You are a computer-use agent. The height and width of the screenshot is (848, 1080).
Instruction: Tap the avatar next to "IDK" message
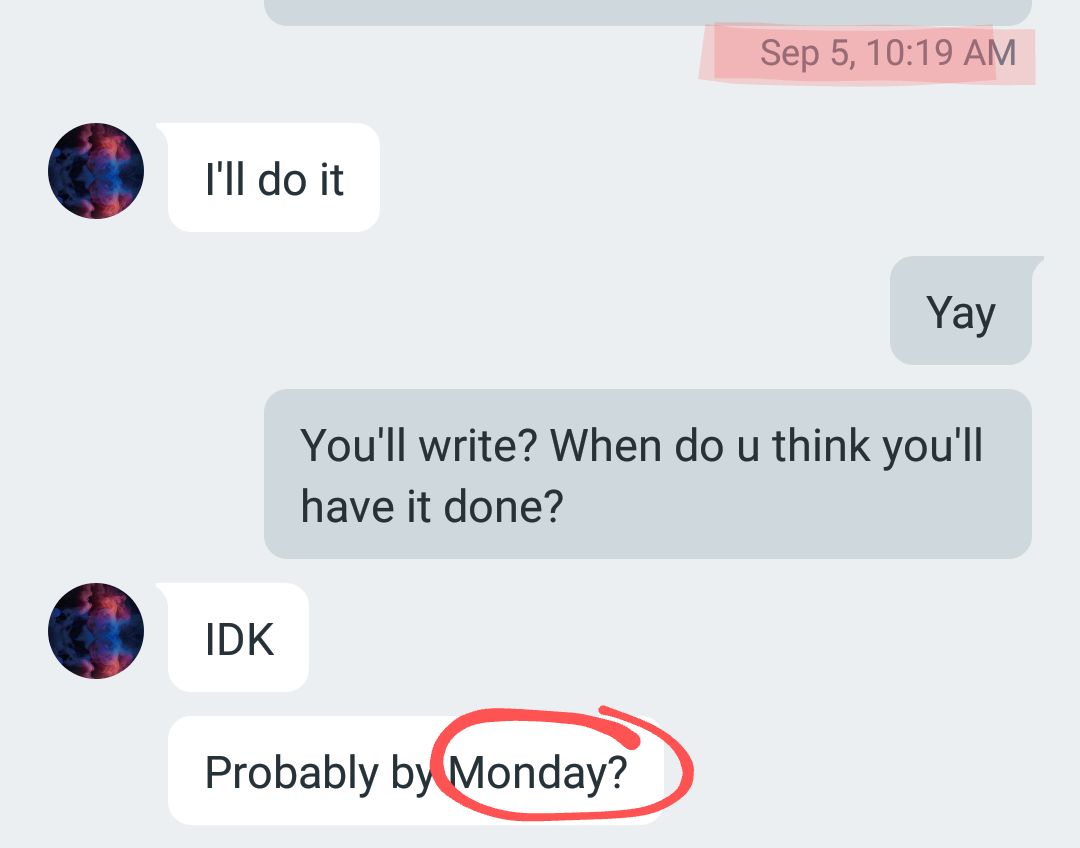pyautogui.click(x=96, y=631)
